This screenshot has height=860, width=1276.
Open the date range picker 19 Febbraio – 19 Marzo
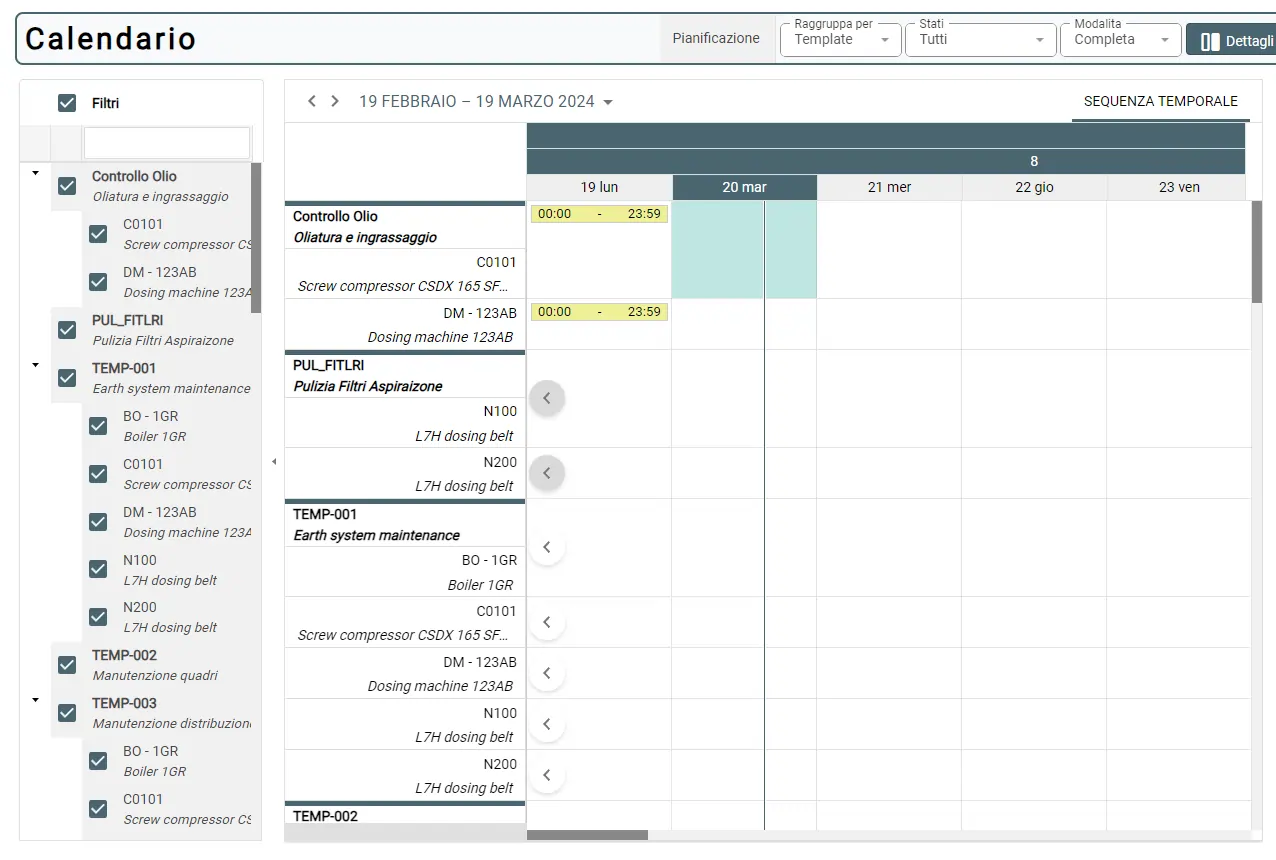(486, 102)
